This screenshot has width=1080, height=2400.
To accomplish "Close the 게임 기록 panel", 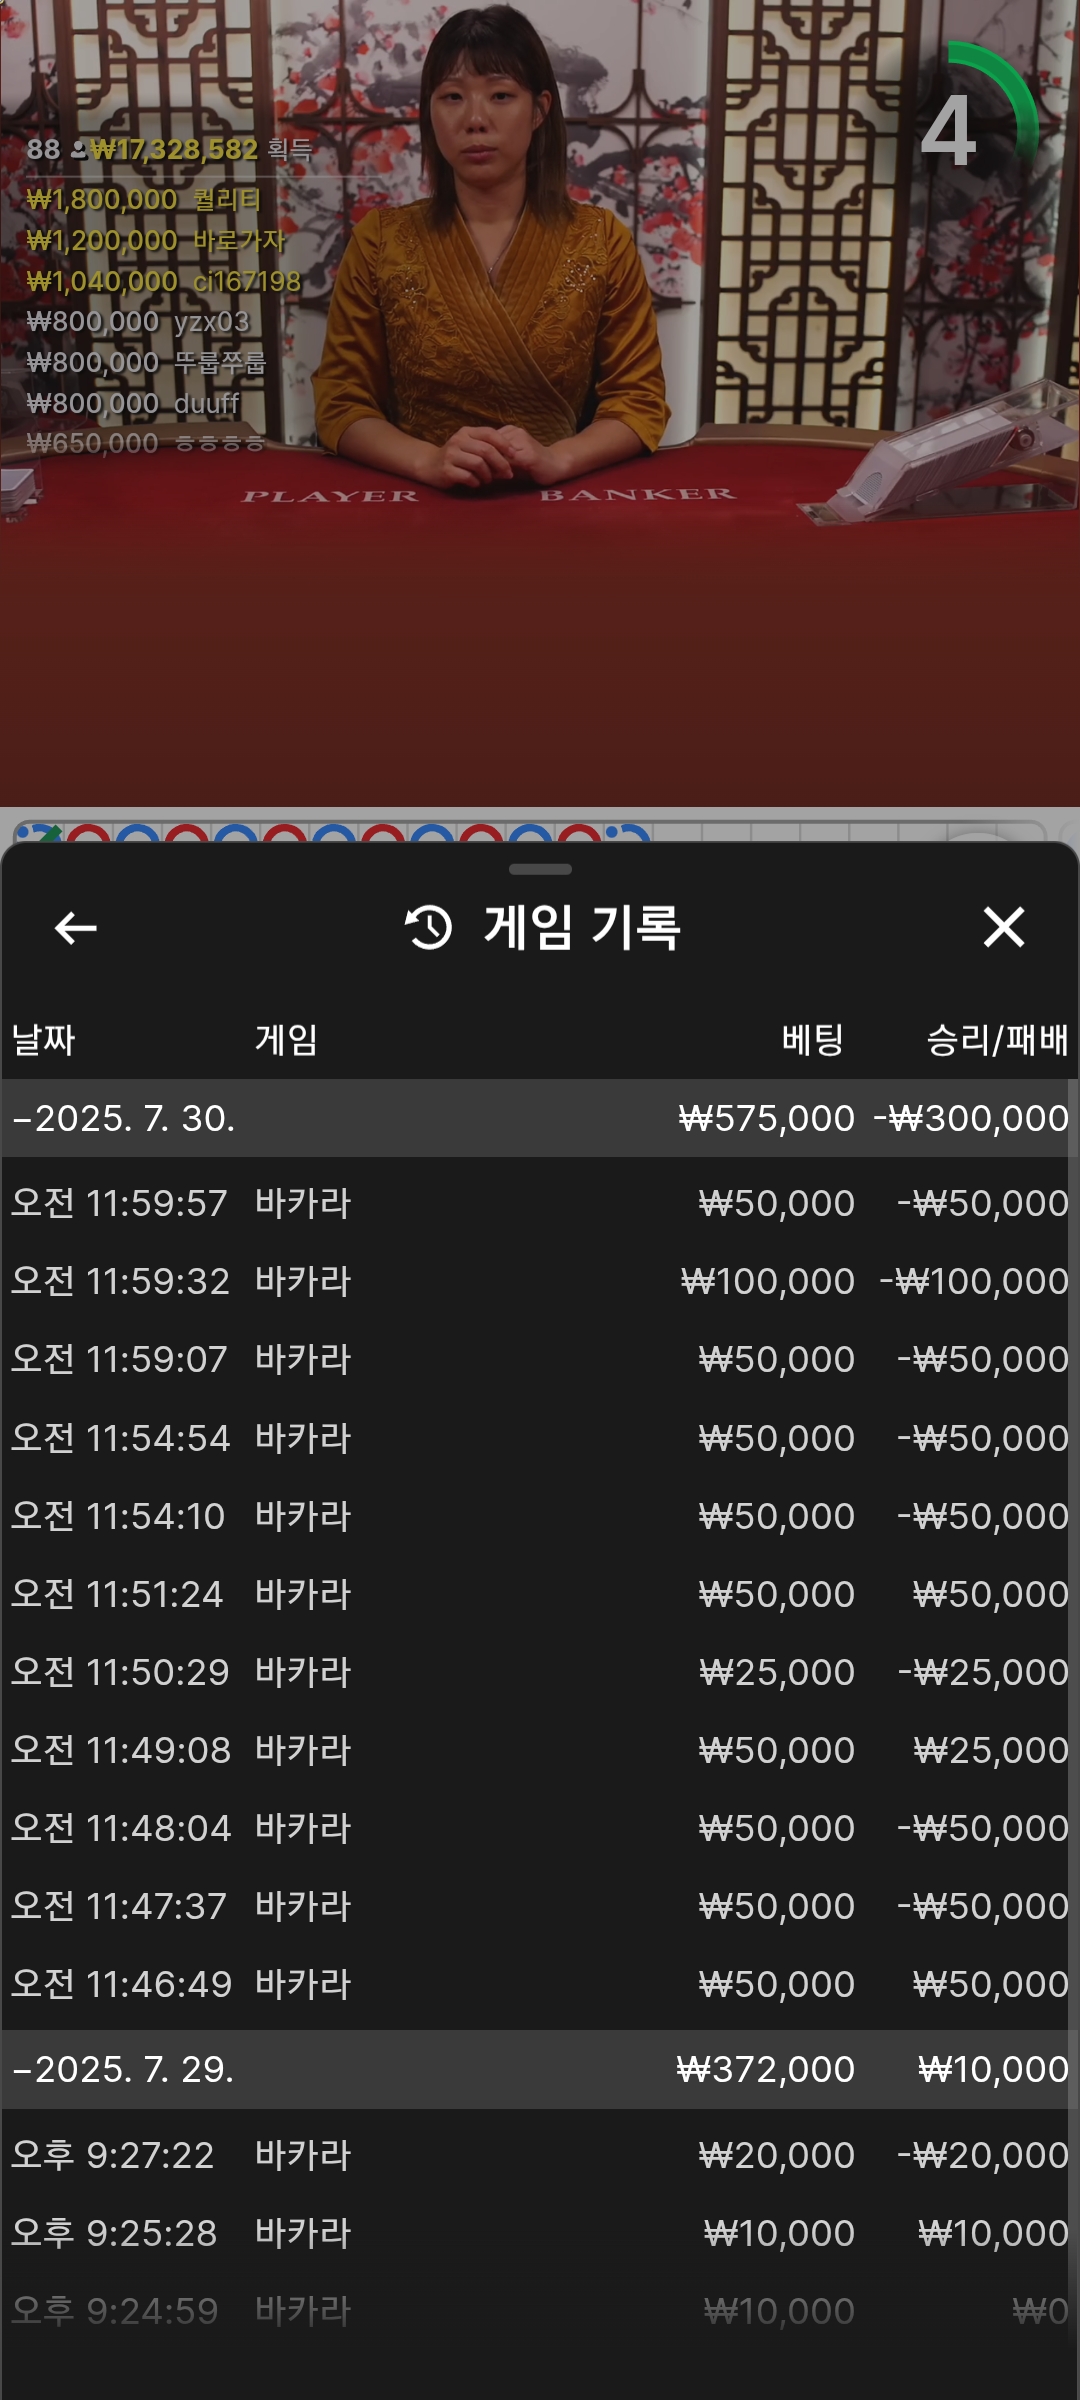I will tap(1004, 927).
